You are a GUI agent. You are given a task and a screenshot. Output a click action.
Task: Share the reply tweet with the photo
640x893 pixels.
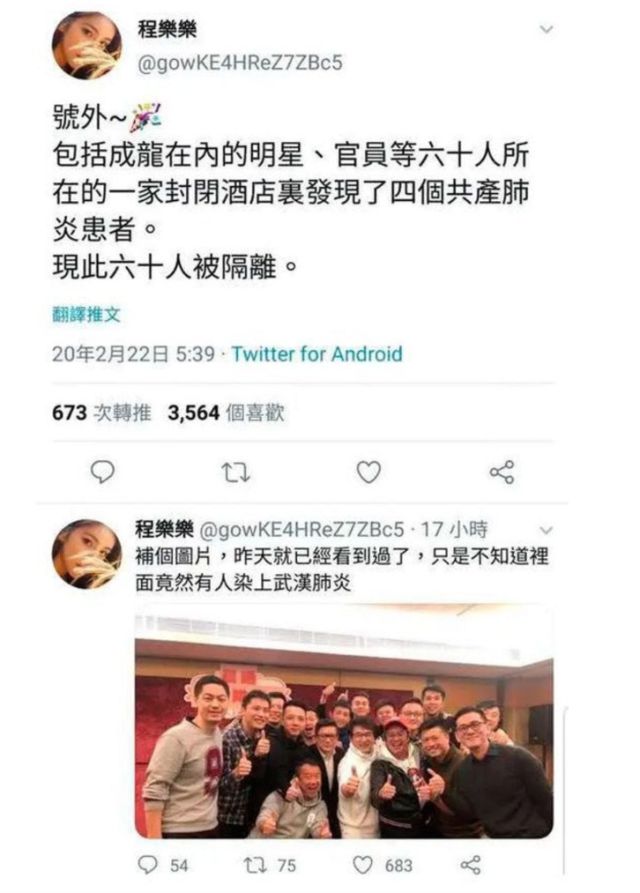click(470, 865)
